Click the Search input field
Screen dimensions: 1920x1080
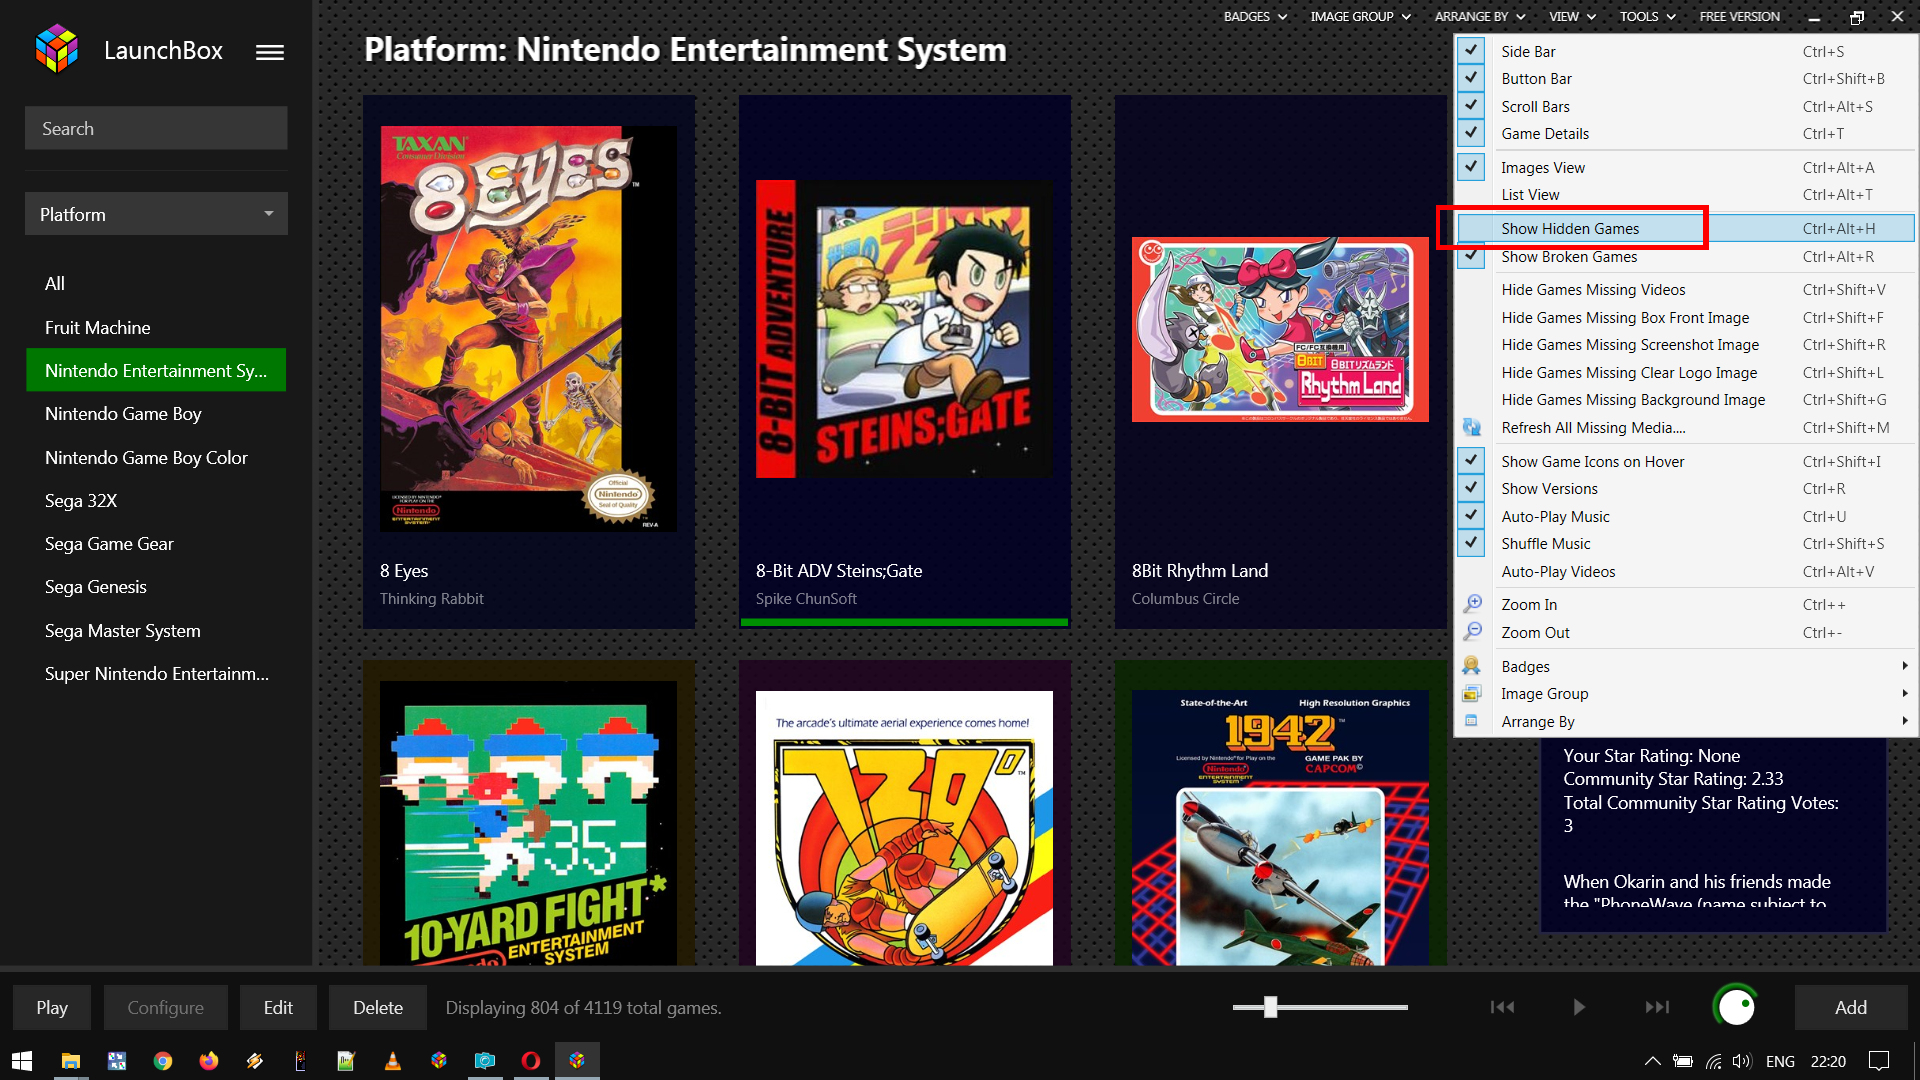point(156,129)
